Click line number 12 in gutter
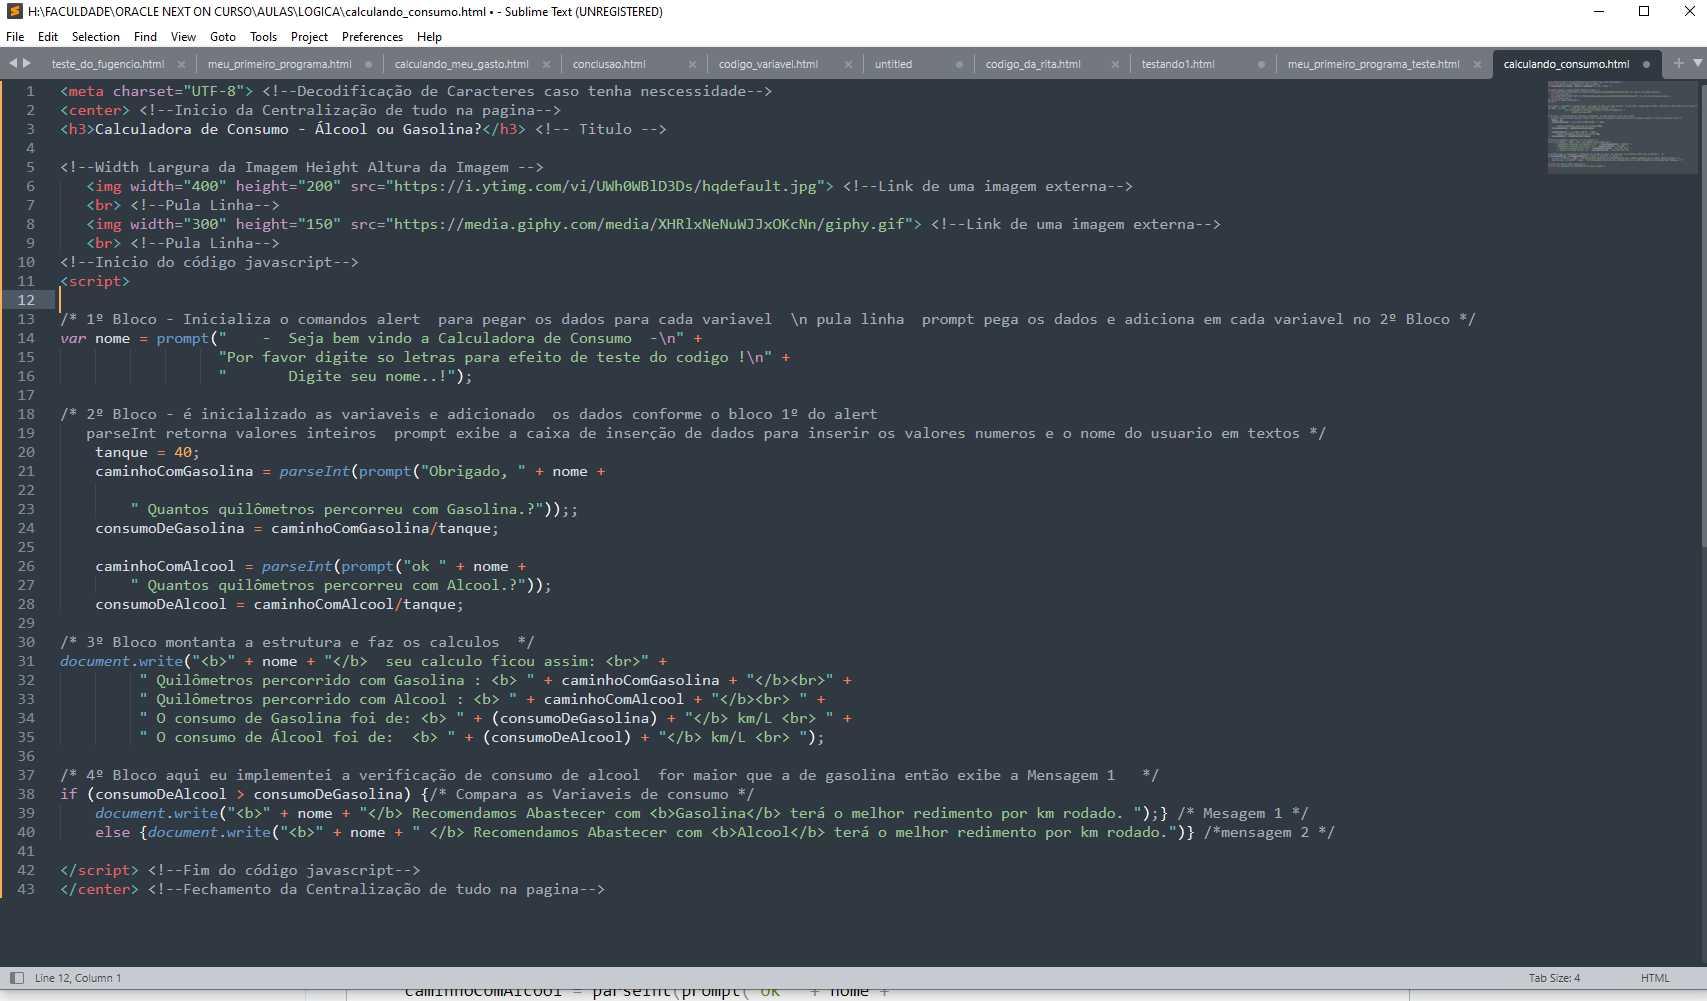The width and height of the screenshot is (1707, 1001). 26,300
